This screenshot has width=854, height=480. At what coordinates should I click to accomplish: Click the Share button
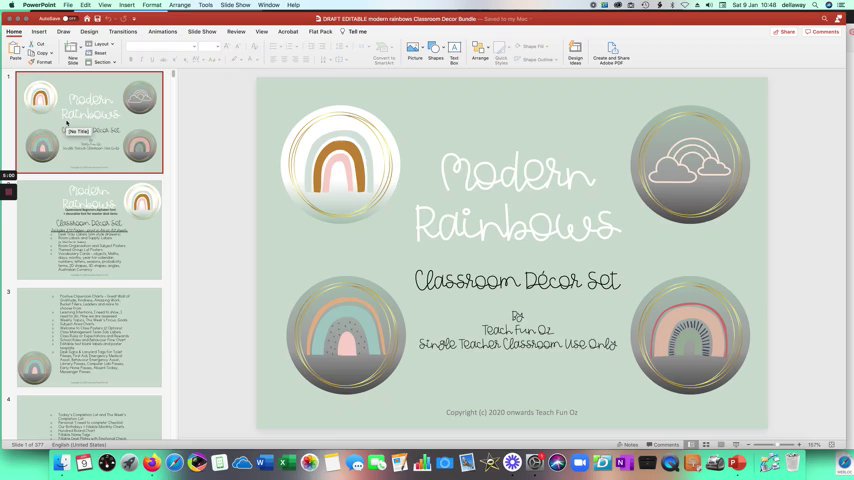pos(784,32)
